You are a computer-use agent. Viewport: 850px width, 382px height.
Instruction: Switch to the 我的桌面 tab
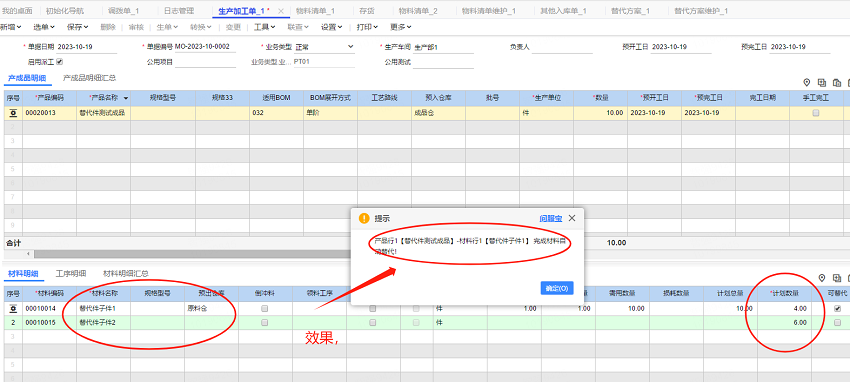17,11
